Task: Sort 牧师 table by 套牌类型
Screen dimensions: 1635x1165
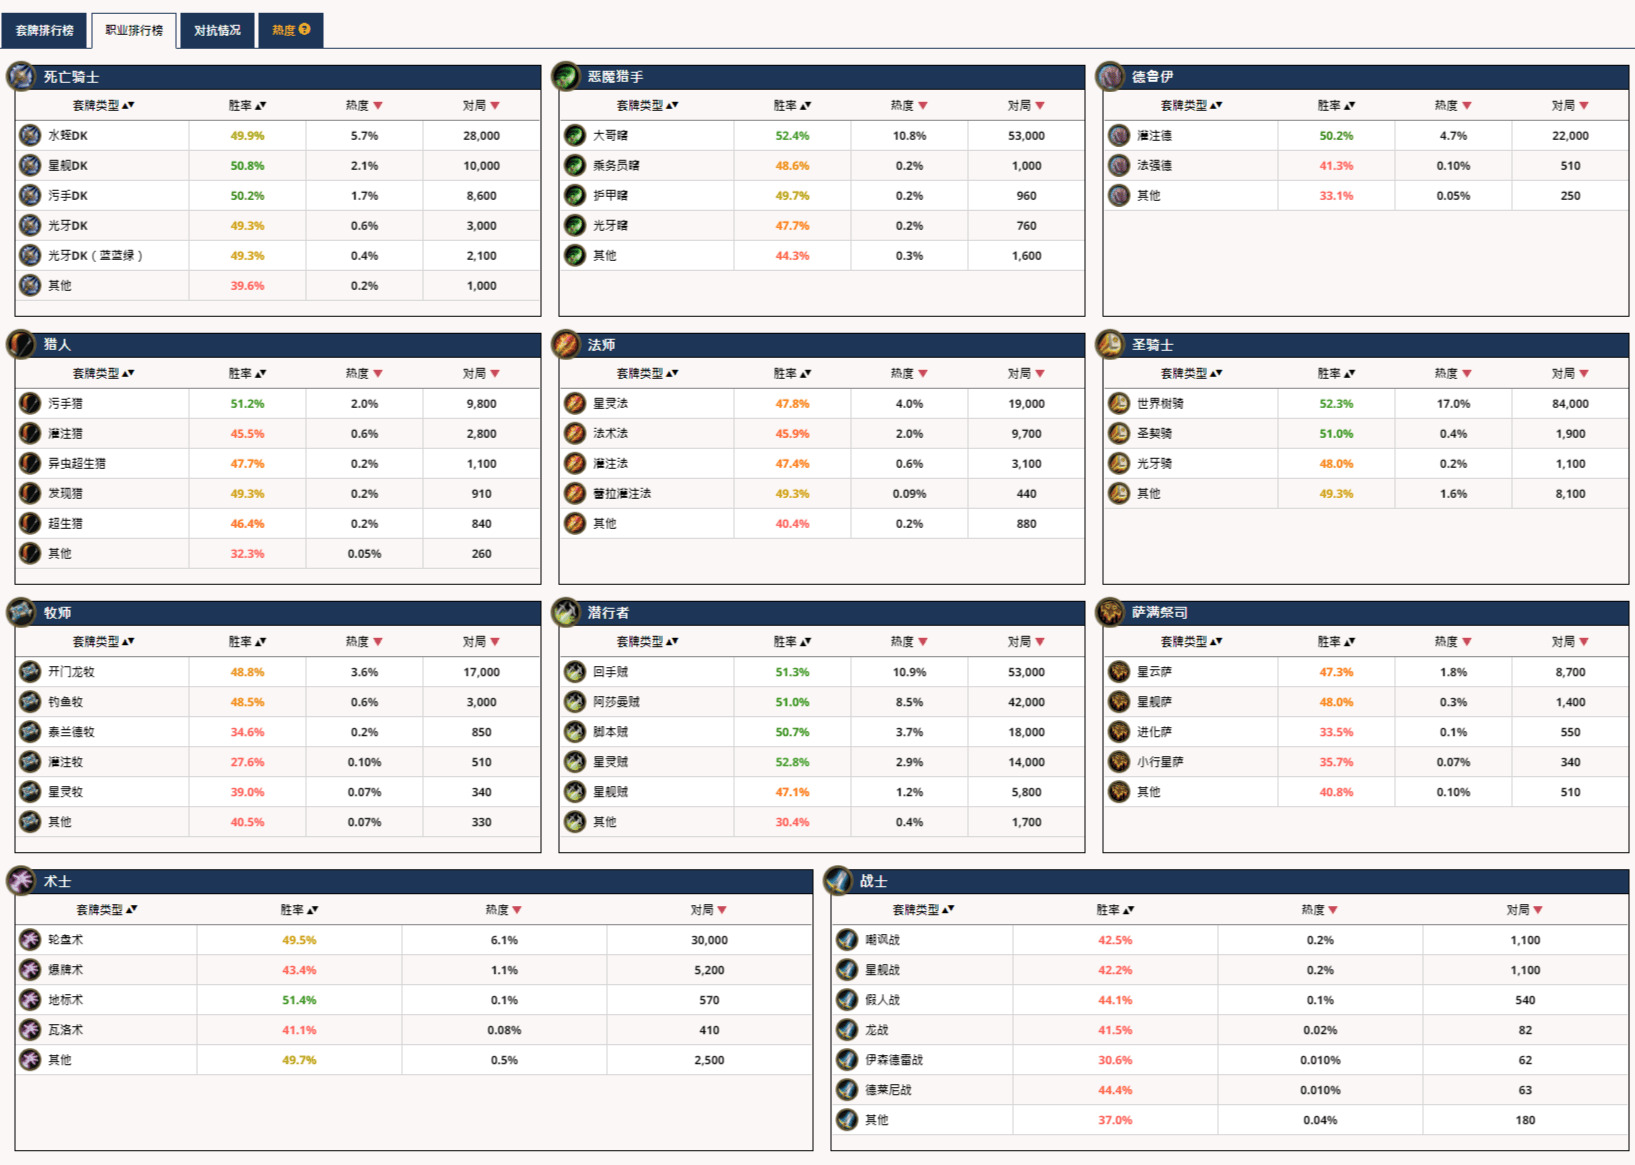Action: [x=103, y=642]
